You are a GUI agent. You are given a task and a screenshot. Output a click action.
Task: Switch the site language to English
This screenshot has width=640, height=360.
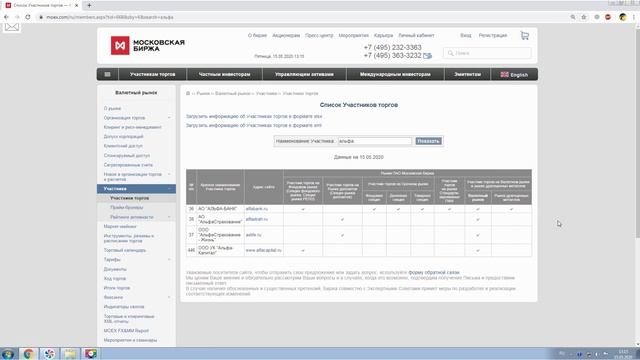tap(514, 75)
